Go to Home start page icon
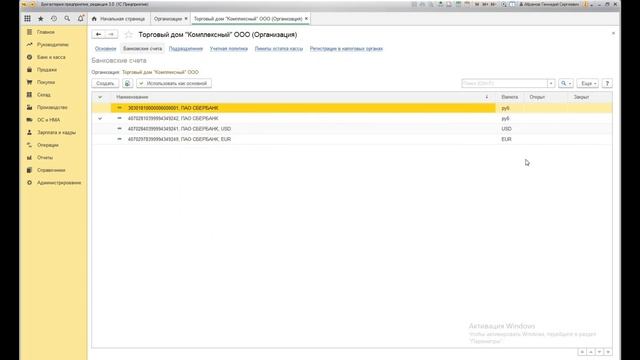The image size is (640, 360). pos(94,19)
